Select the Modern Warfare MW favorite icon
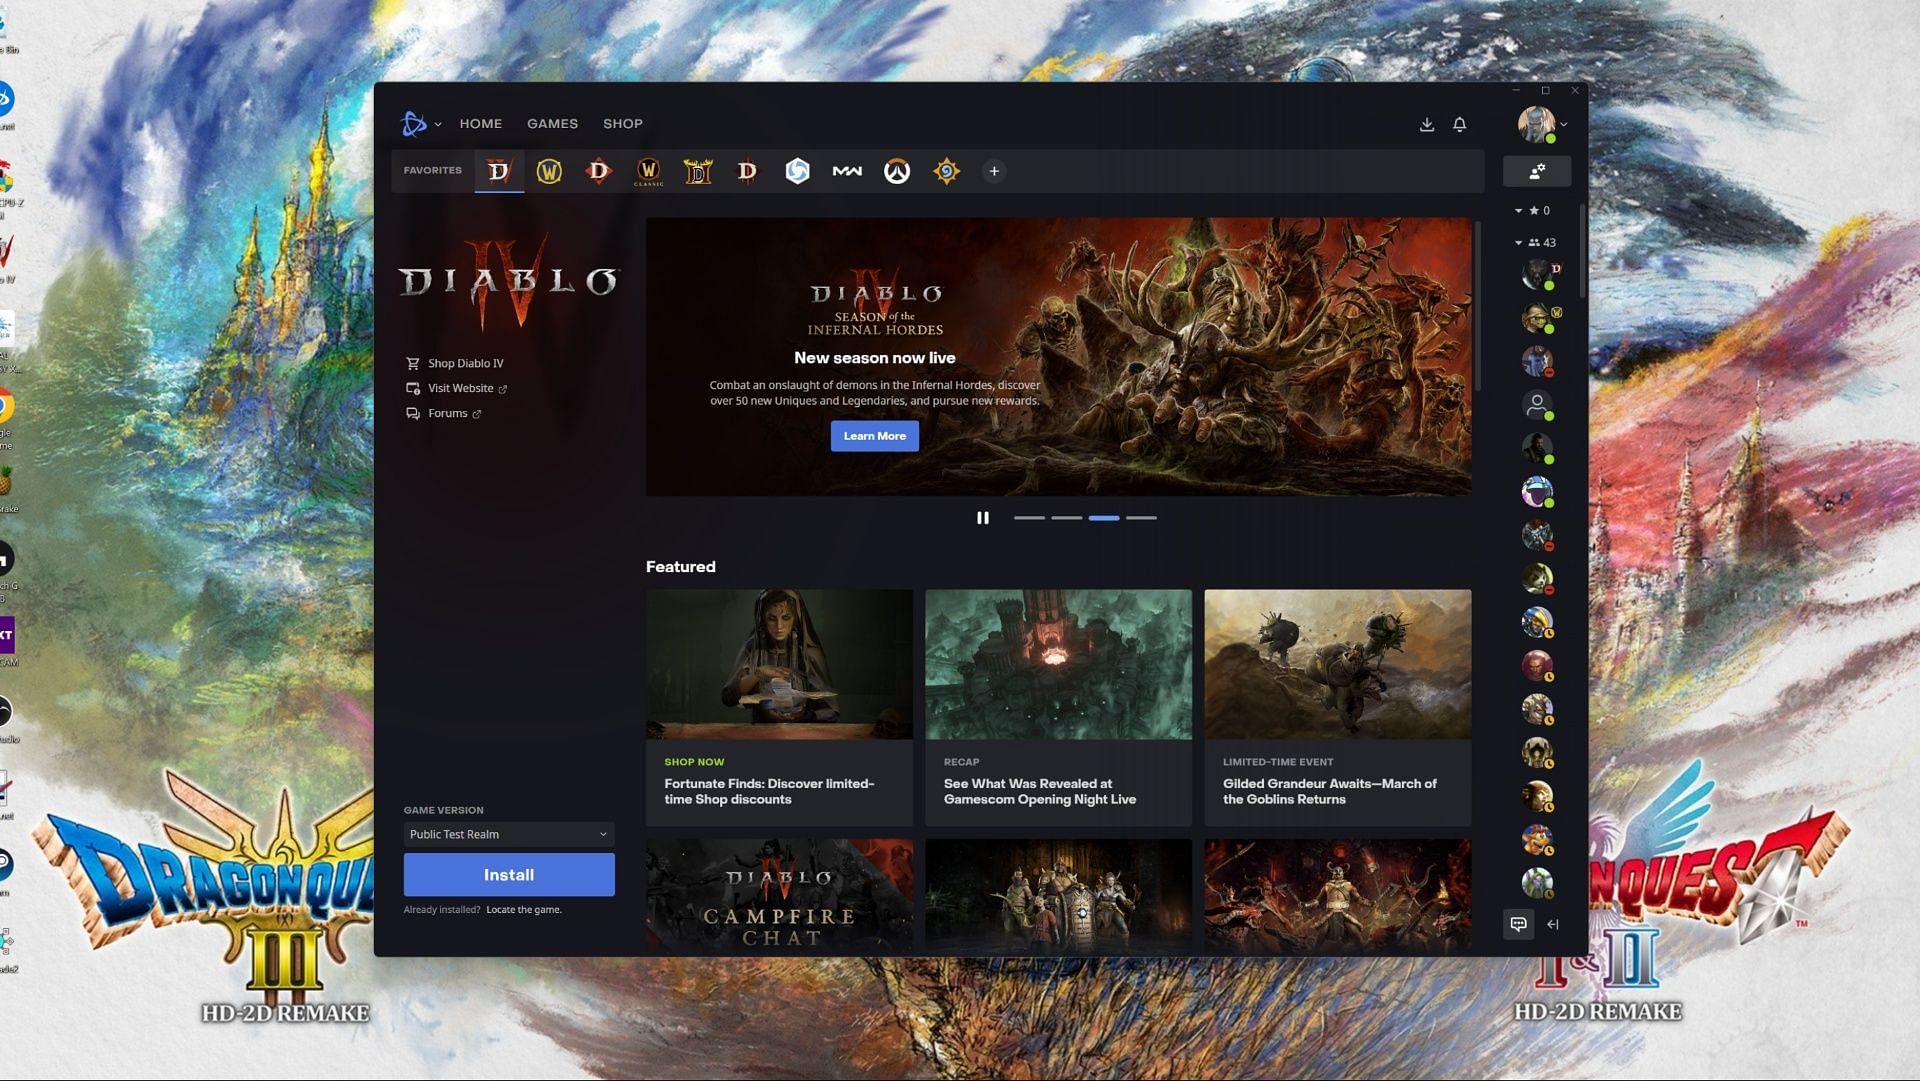1920x1081 pixels. pyautogui.click(x=847, y=171)
